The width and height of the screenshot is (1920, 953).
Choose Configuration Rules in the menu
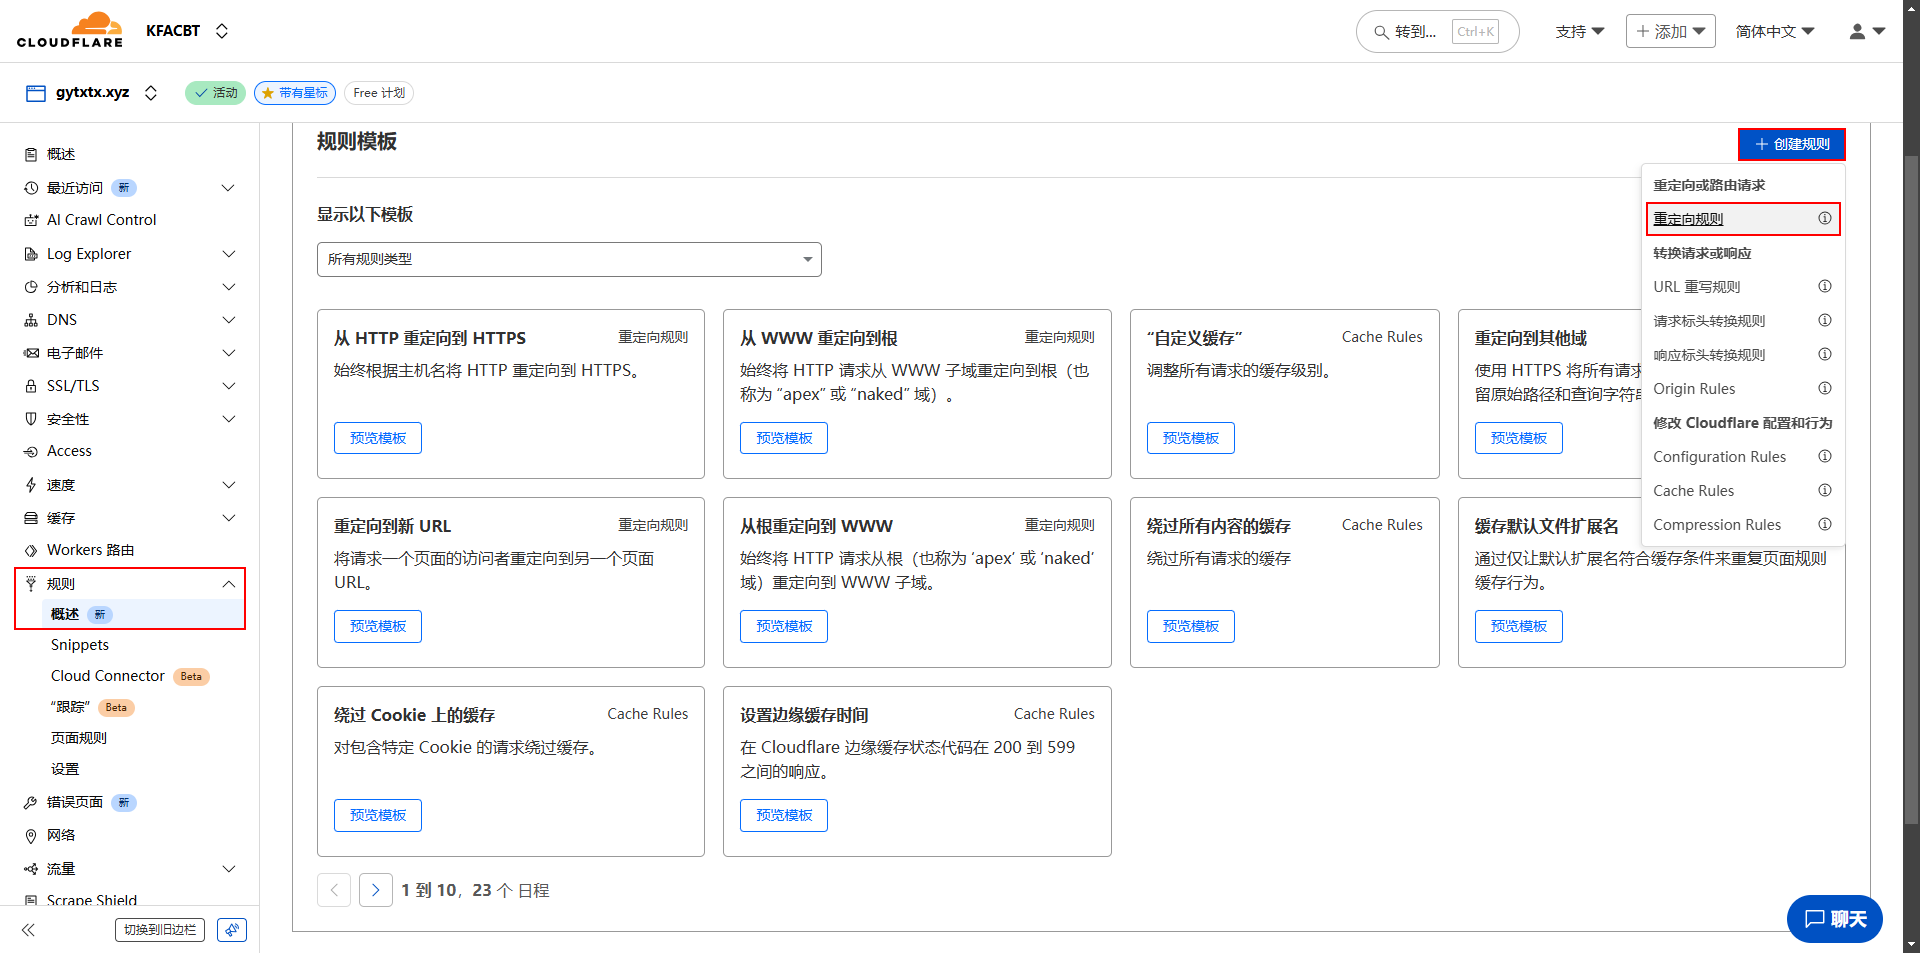(x=1719, y=457)
